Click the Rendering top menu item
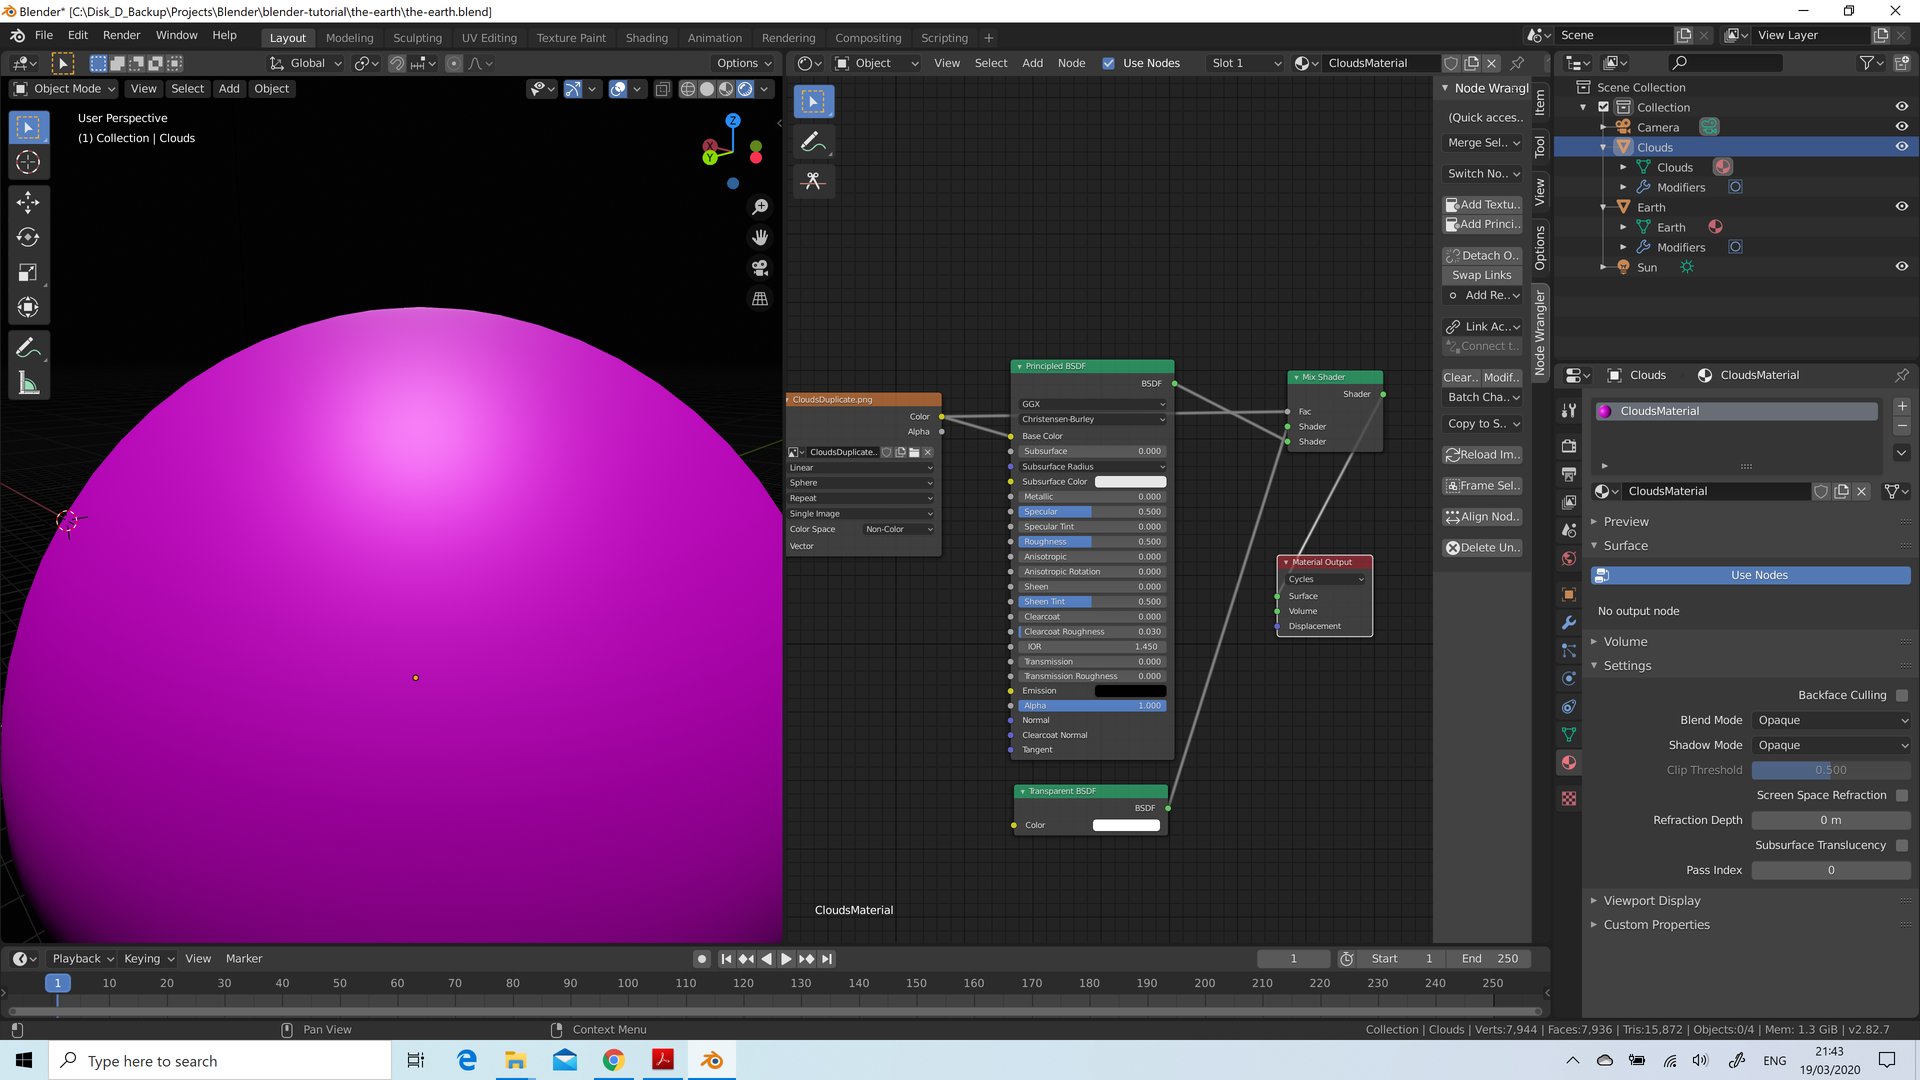 789,37
